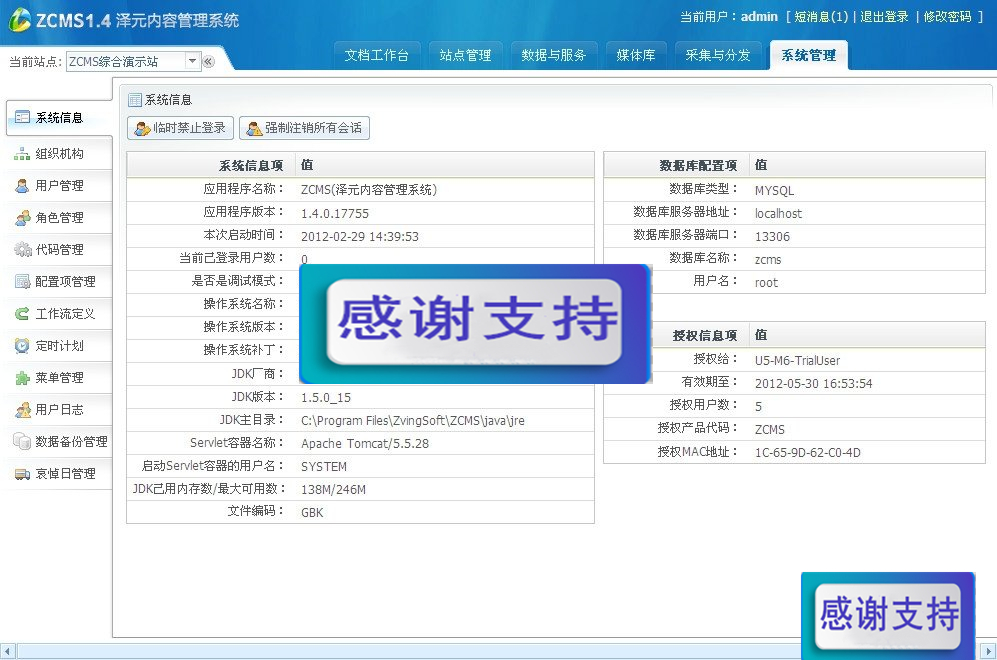Click the horizontal scrollbar track at the bottom
997x660 pixels.
[x=407, y=651]
